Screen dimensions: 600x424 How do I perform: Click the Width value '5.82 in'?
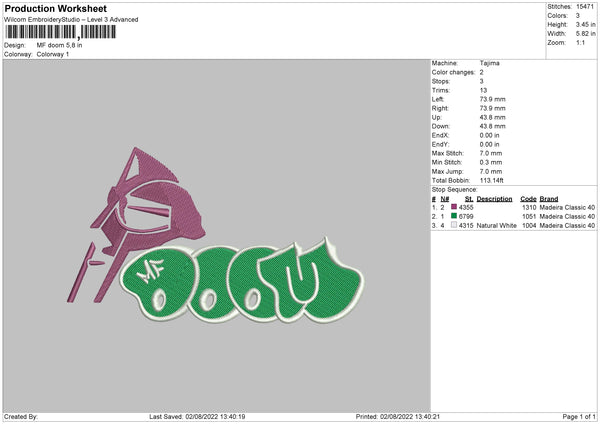[585, 34]
